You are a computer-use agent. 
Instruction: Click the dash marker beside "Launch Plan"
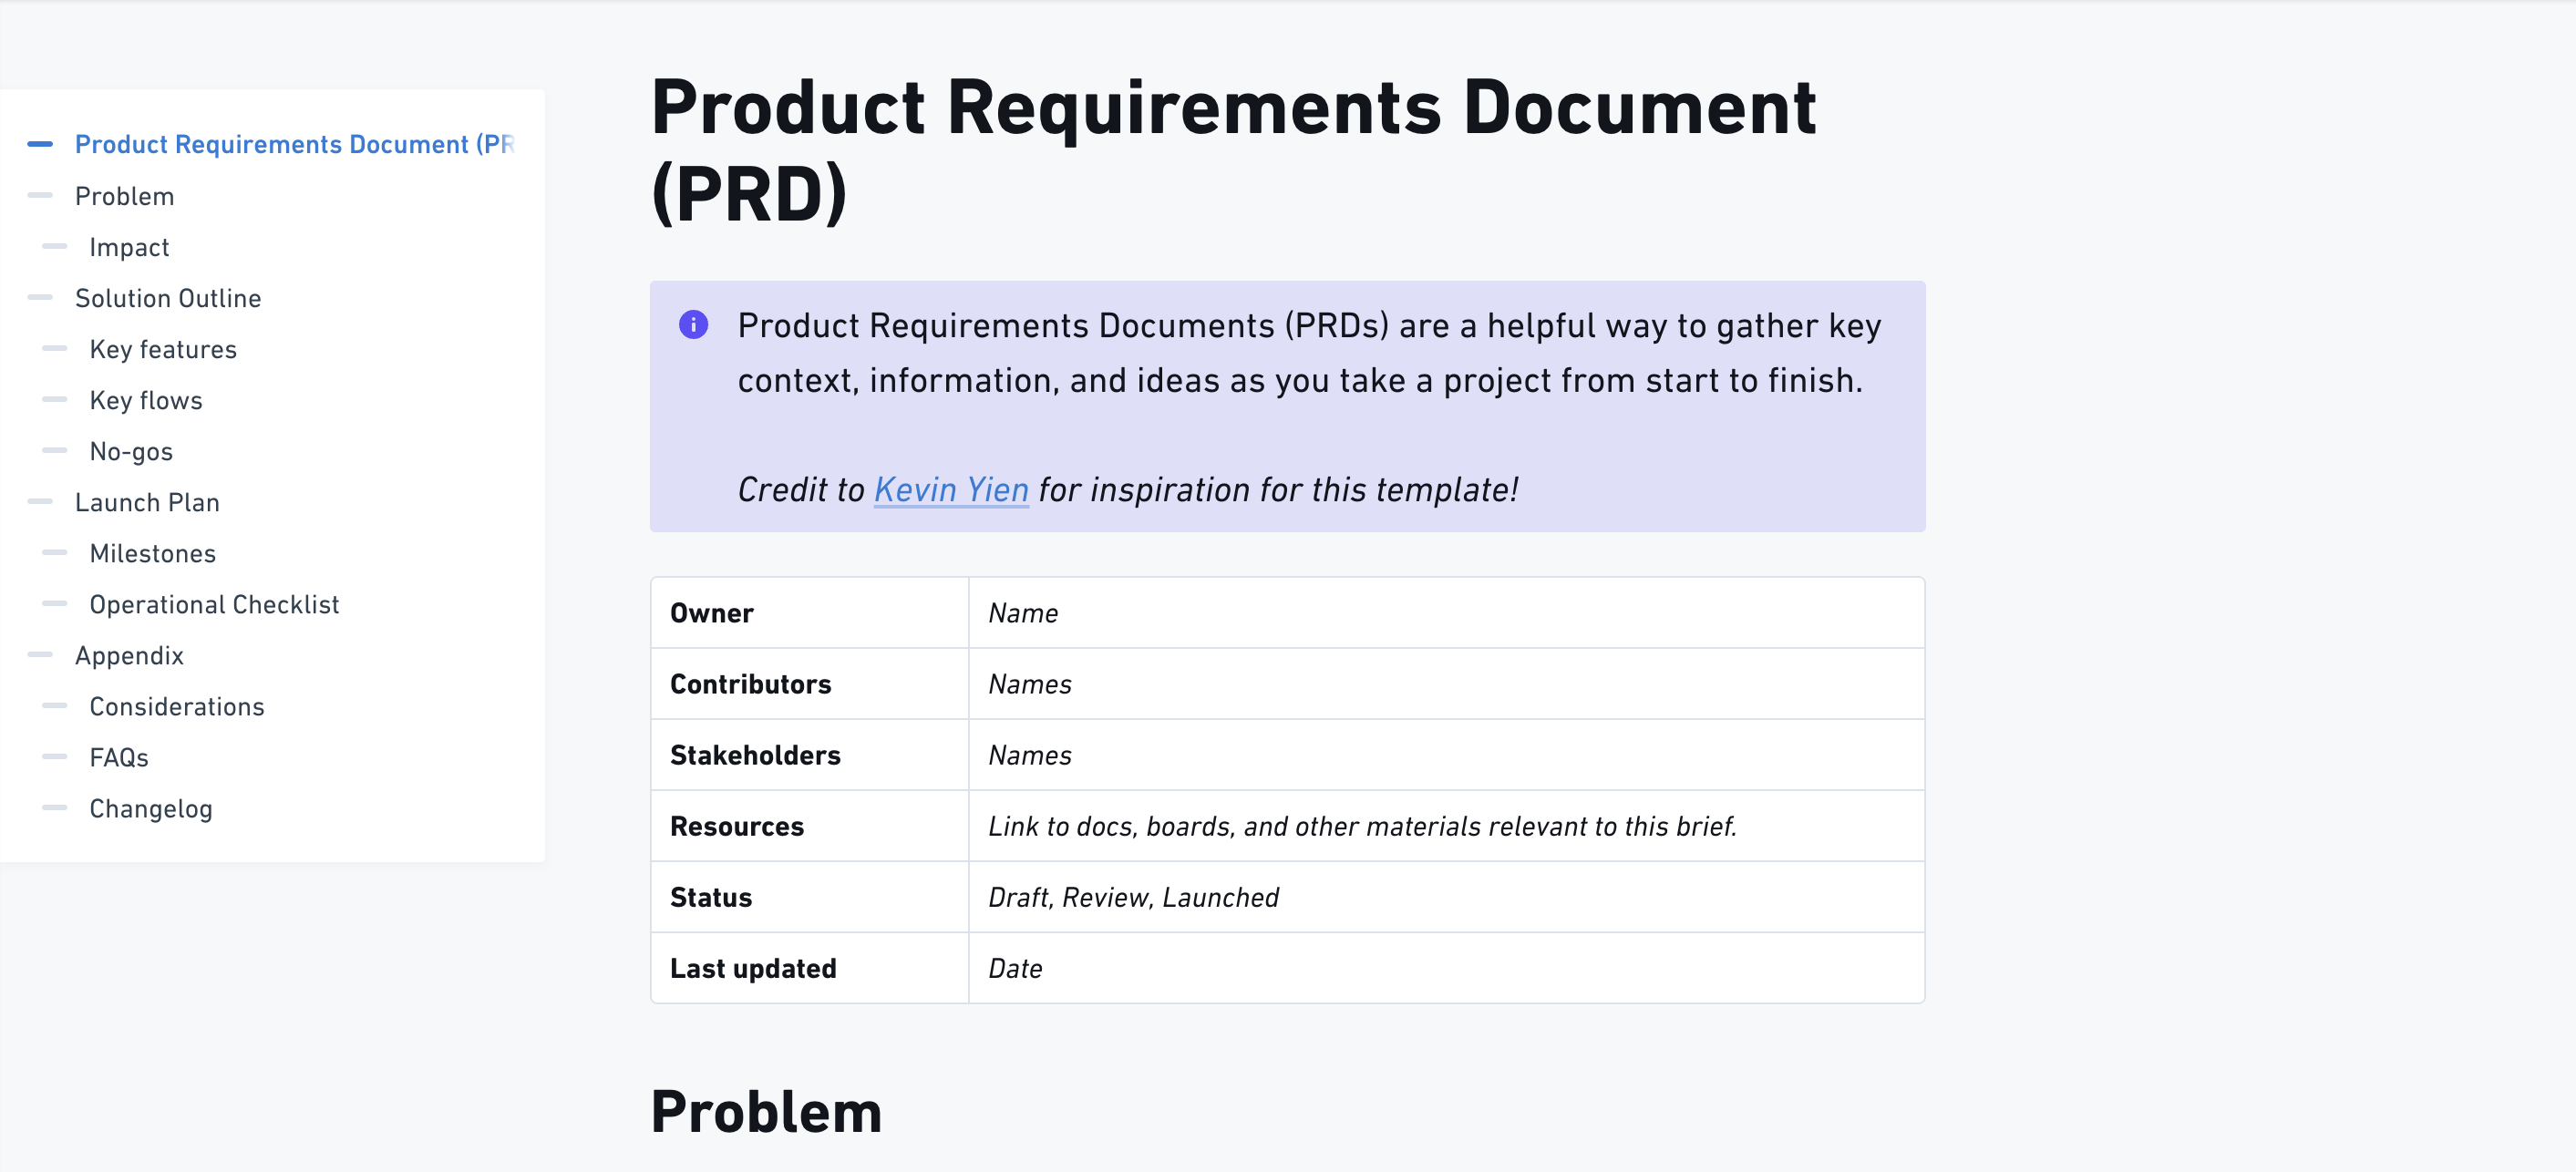tap(40, 502)
